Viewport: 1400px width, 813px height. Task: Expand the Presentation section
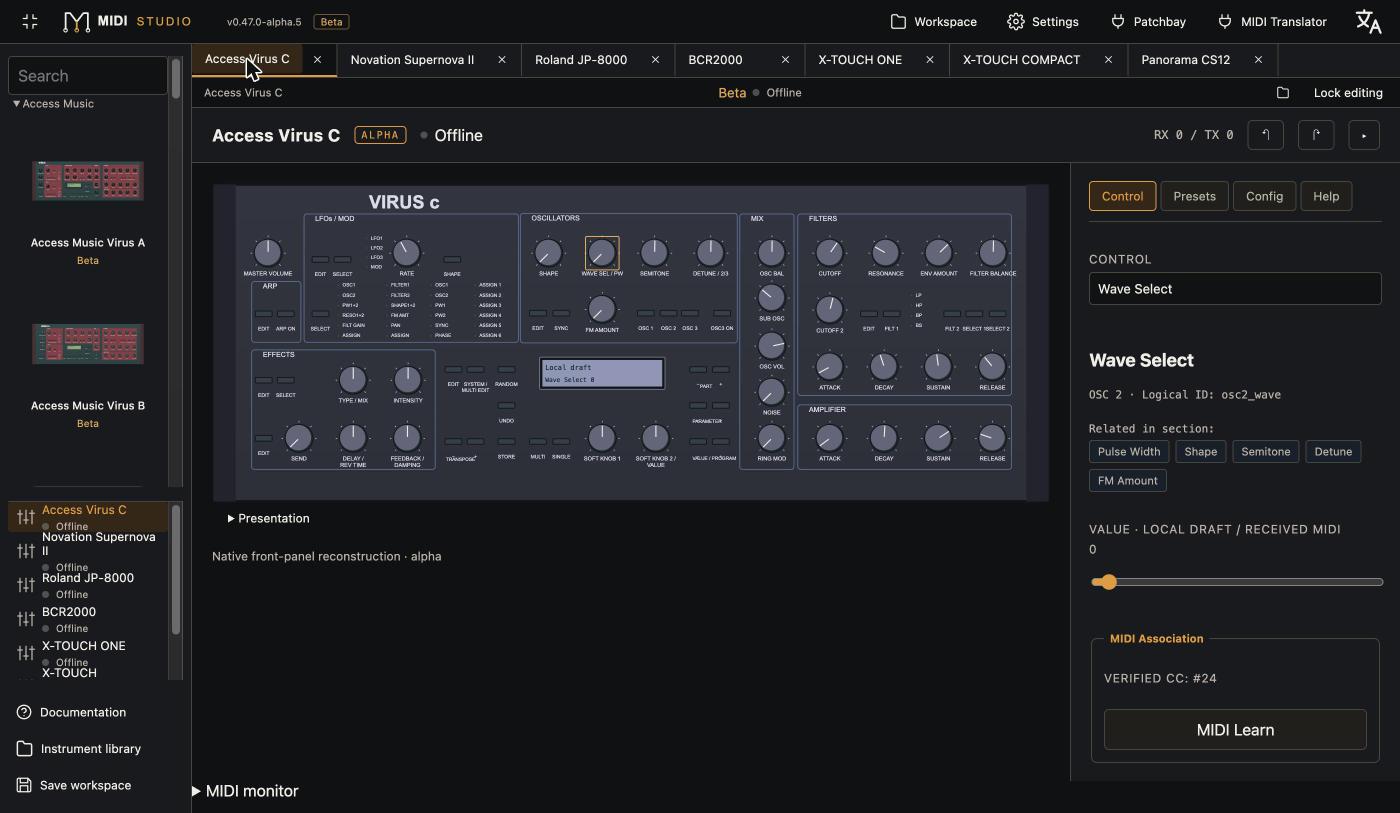269,518
